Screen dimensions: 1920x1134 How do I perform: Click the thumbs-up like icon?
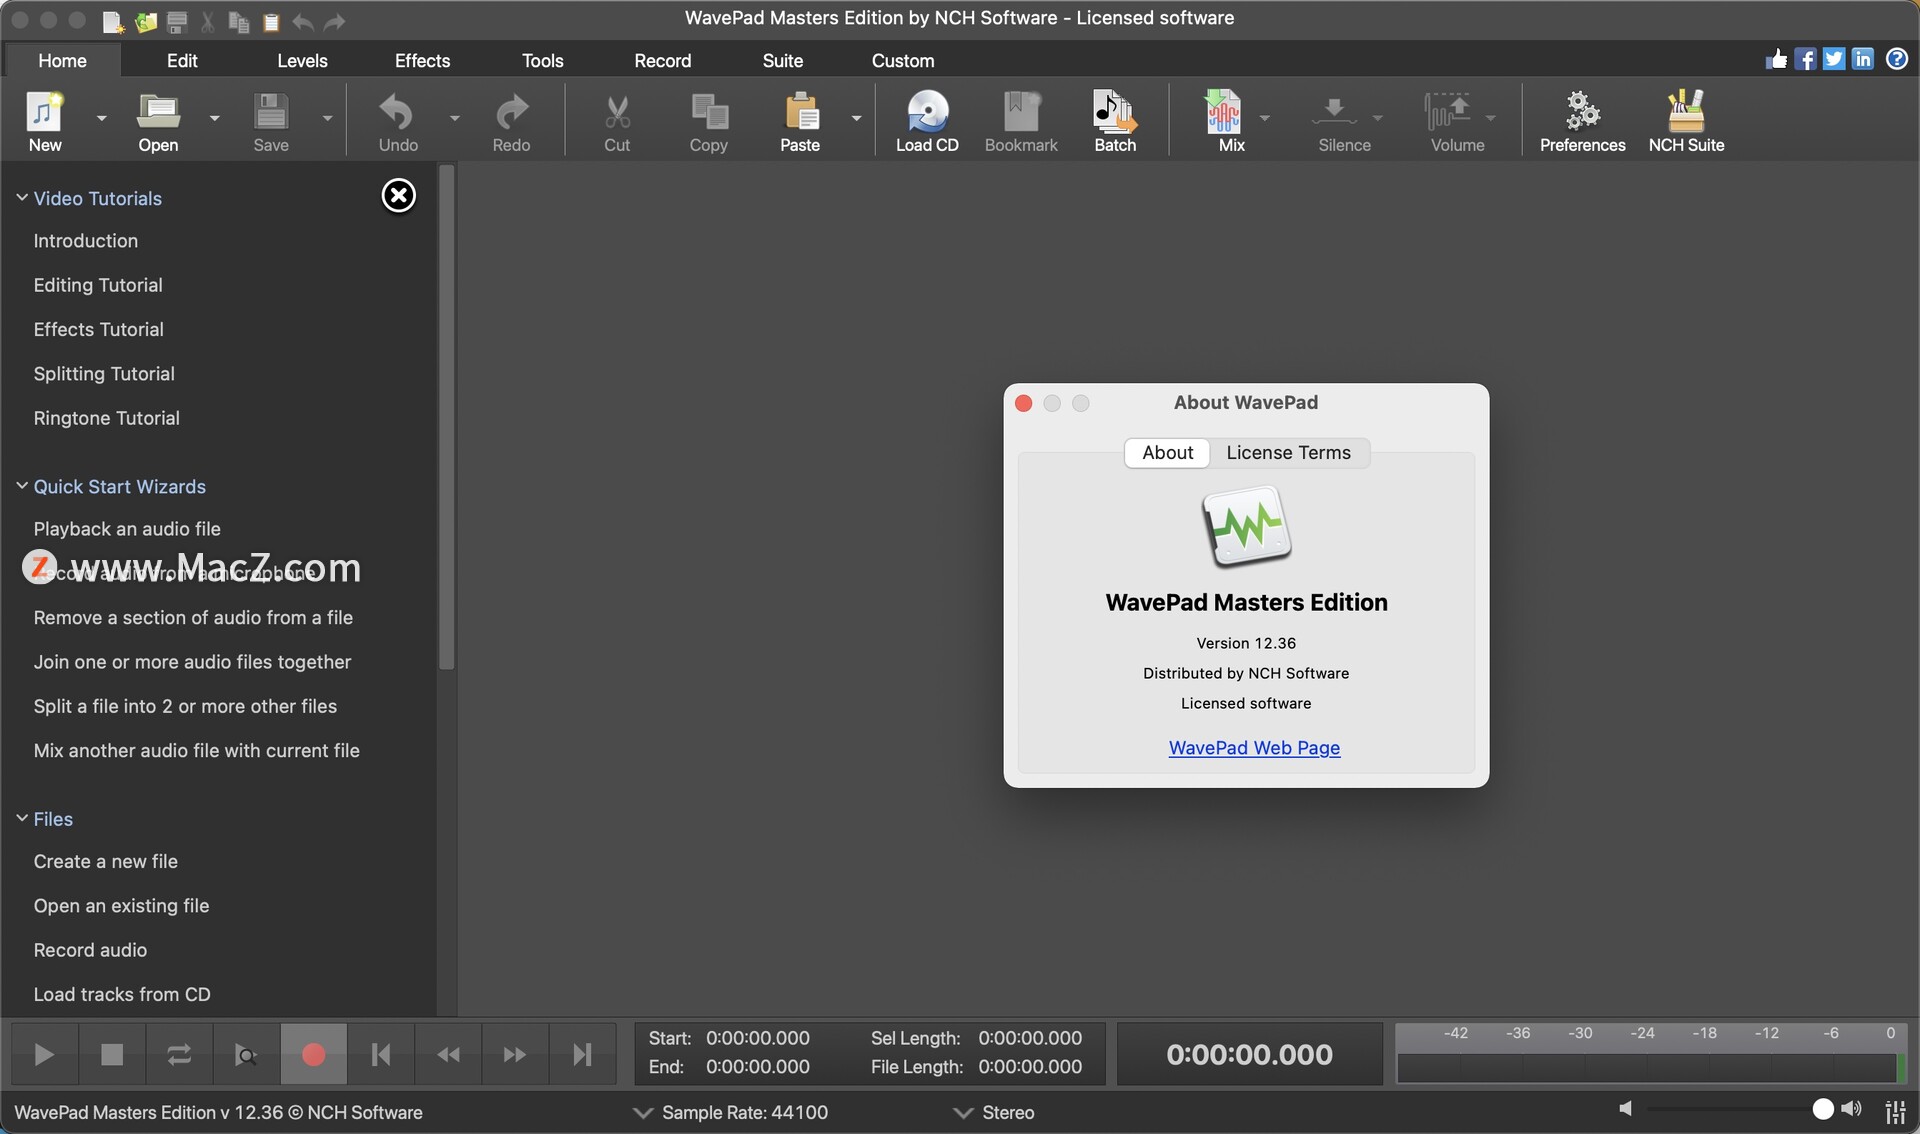click(1776, 59)
